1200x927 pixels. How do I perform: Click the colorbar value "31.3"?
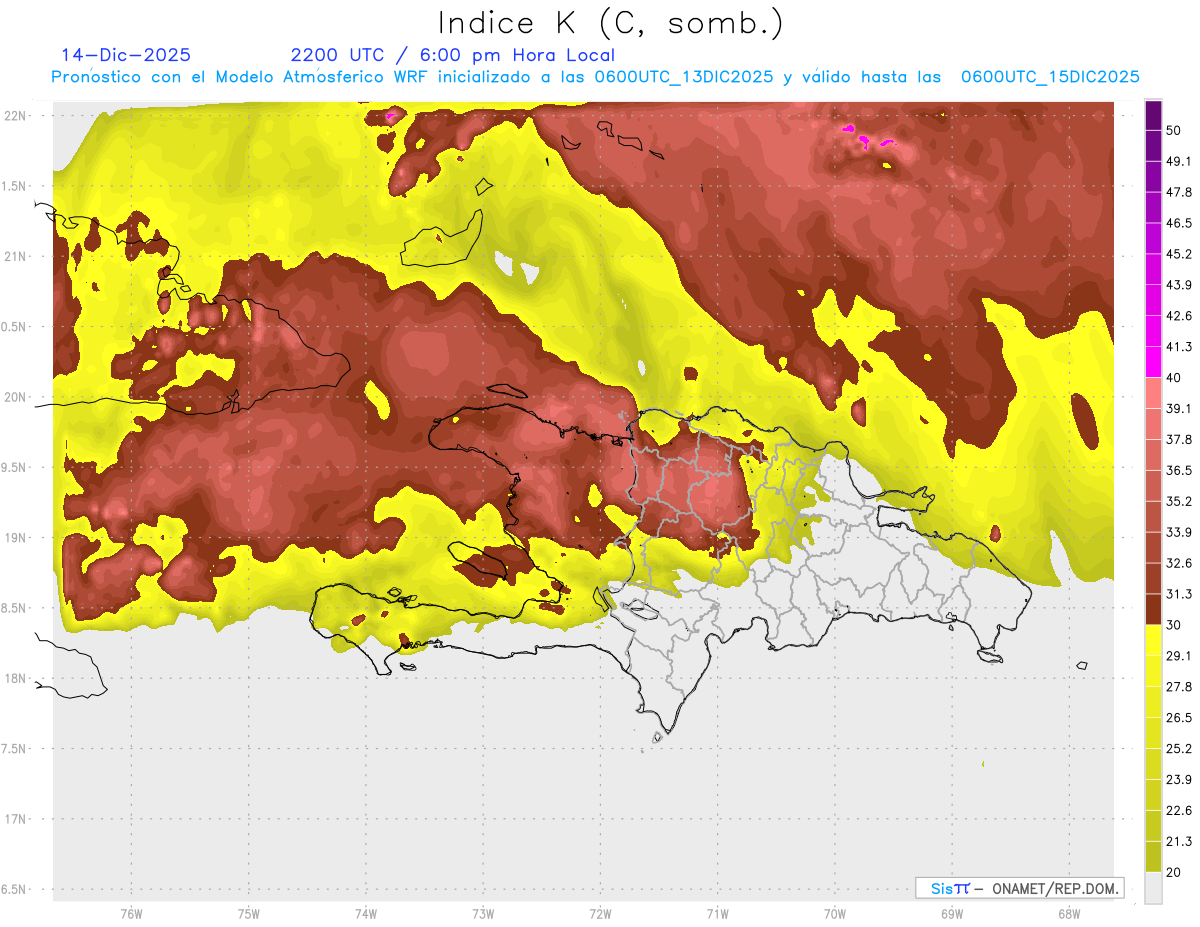click(x=1179, y=594)
